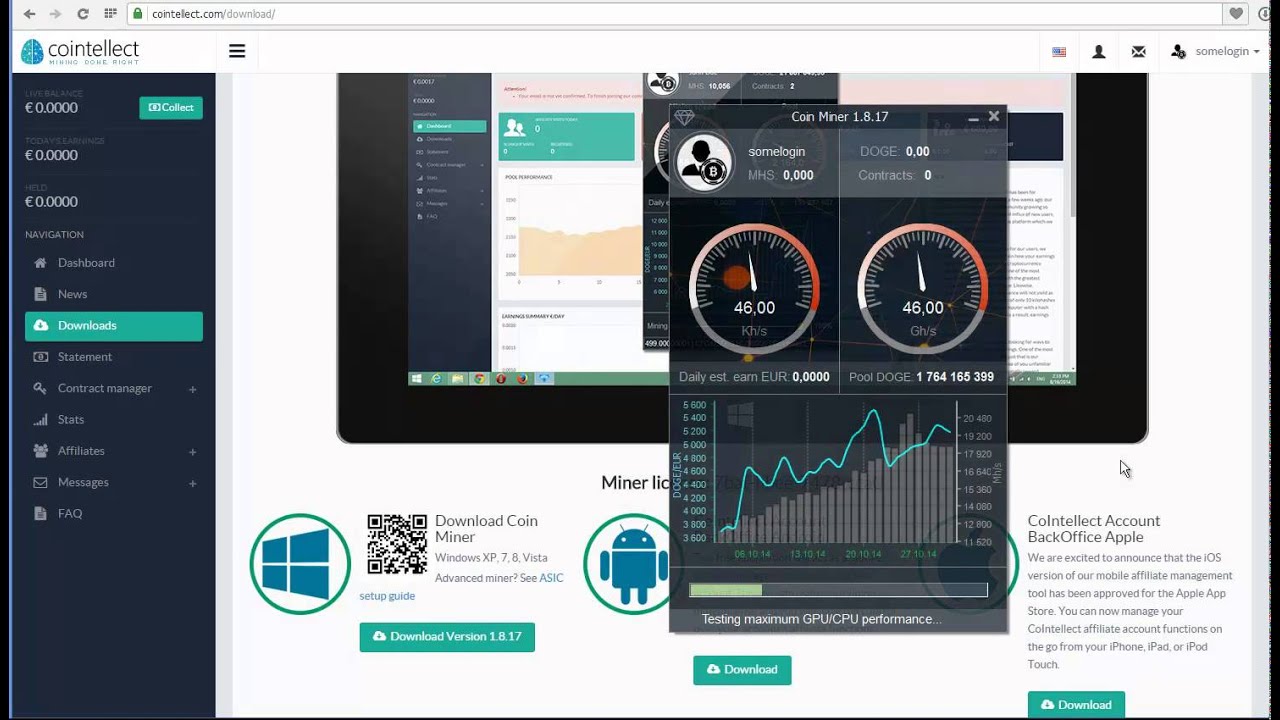
Task: Click the Held € 0.0000 value in sidebar
Action: click(x=51, y=202)
